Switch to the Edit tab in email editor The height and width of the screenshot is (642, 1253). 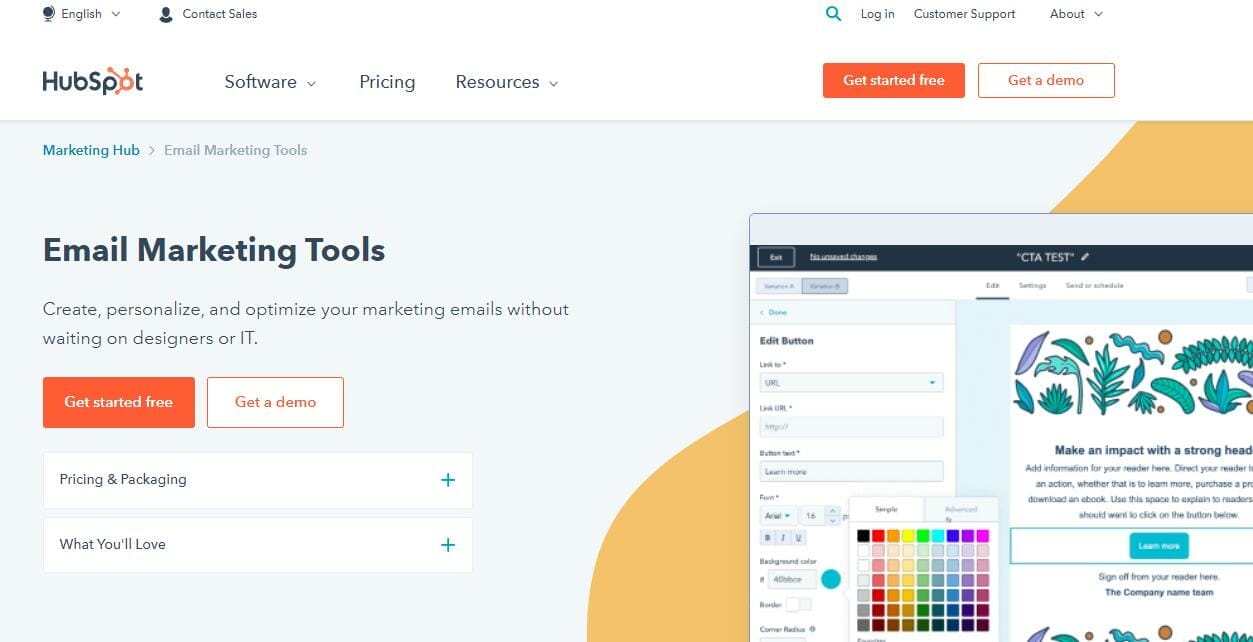(x=992, y=286)
